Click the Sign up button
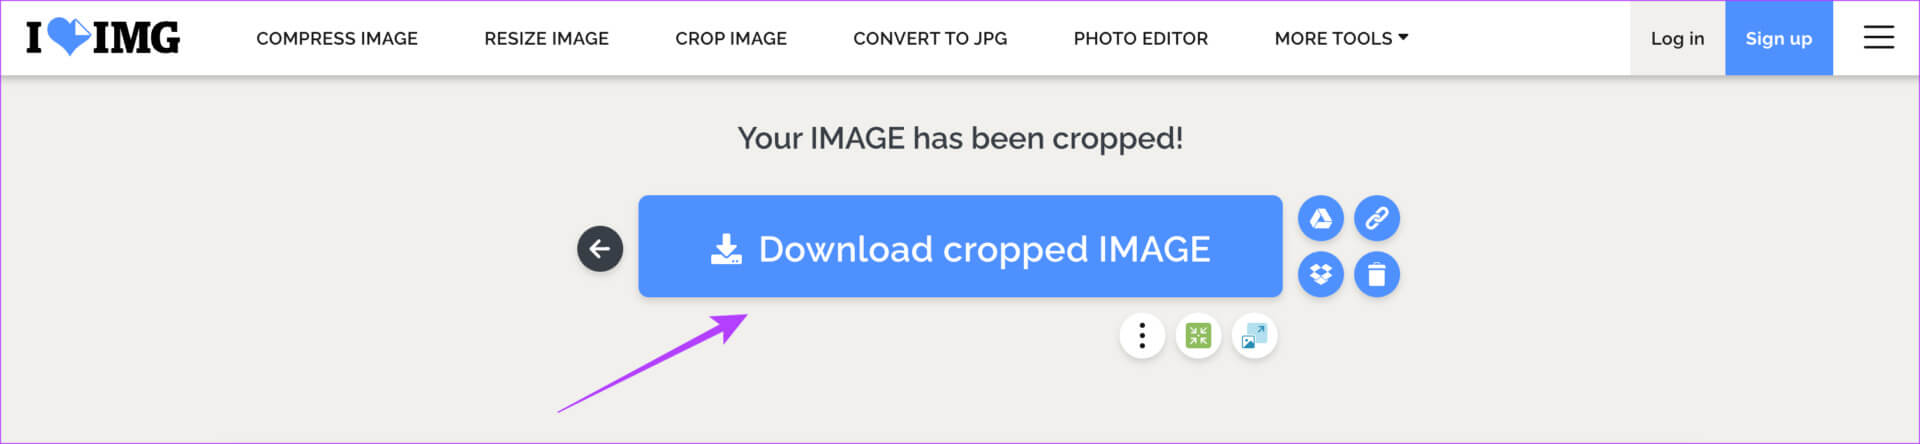Viewport: 1920px width, 444px height. click(x=1778, y=38)
